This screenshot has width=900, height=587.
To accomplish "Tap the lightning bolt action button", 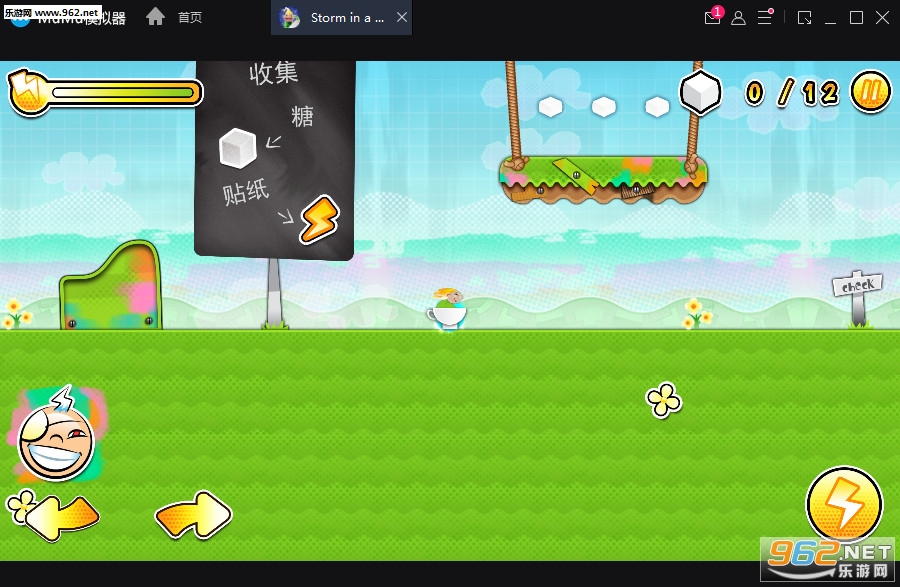I will (x=843, y=504).
